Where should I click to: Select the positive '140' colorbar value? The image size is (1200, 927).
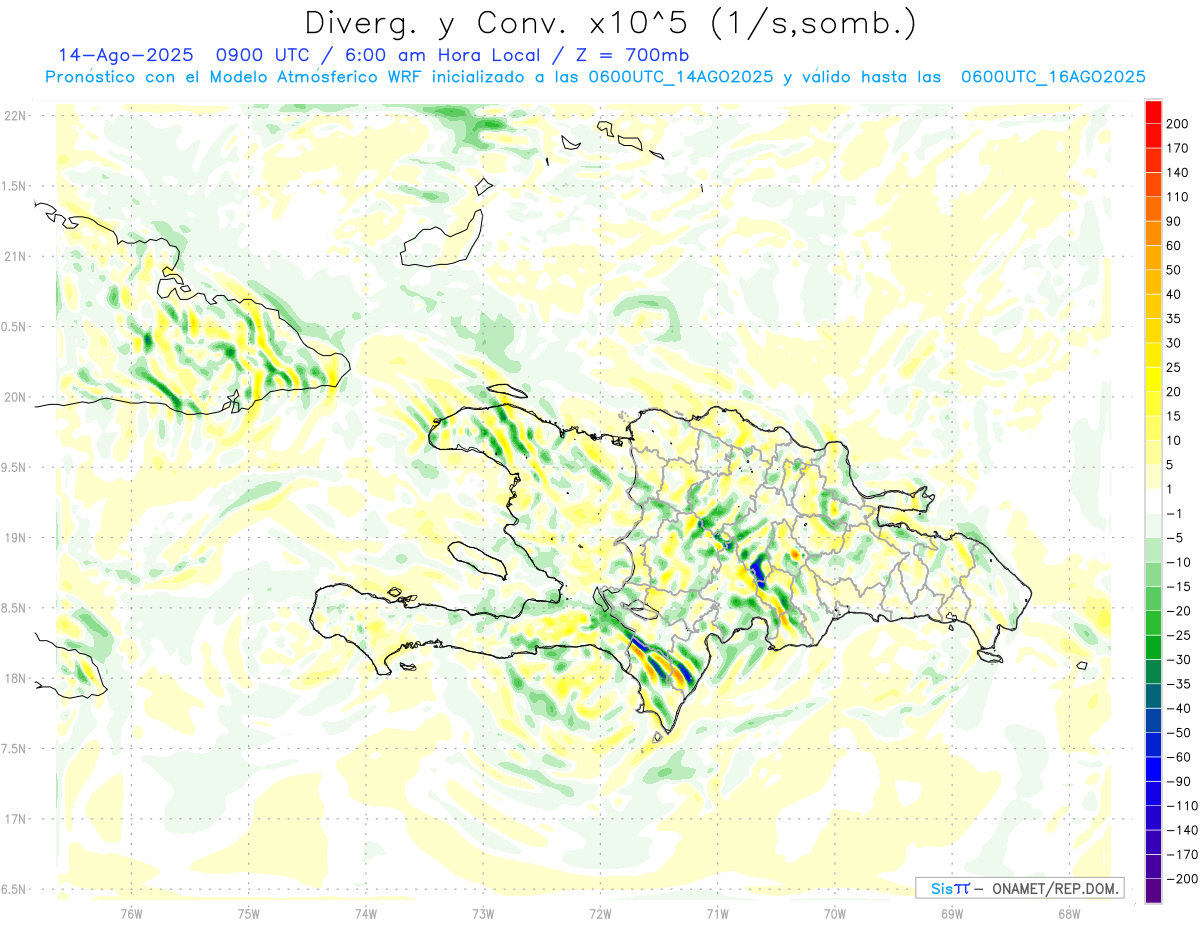pyautogui.click(x=1179, y=172)
